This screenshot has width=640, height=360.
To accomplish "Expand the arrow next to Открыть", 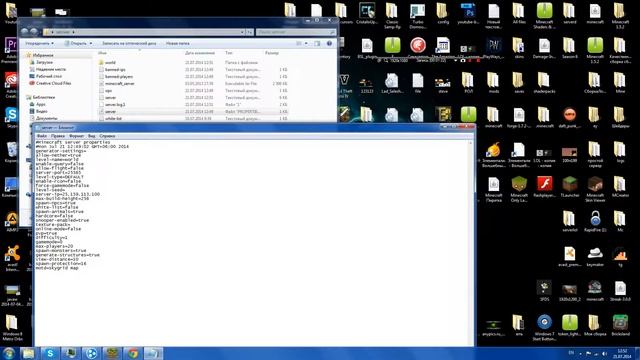I will click(91, 43).
